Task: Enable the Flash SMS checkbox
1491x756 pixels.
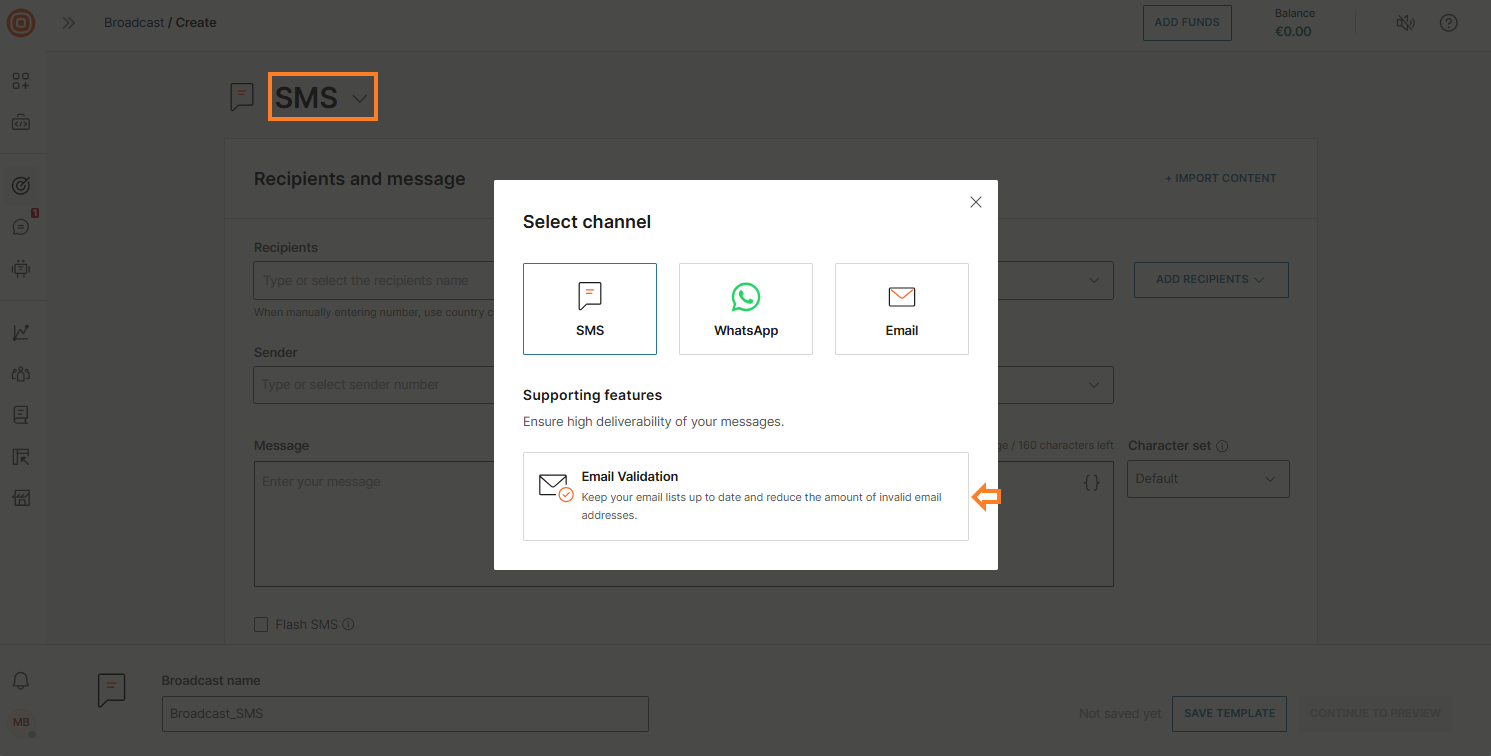Action: click(261, 623)
